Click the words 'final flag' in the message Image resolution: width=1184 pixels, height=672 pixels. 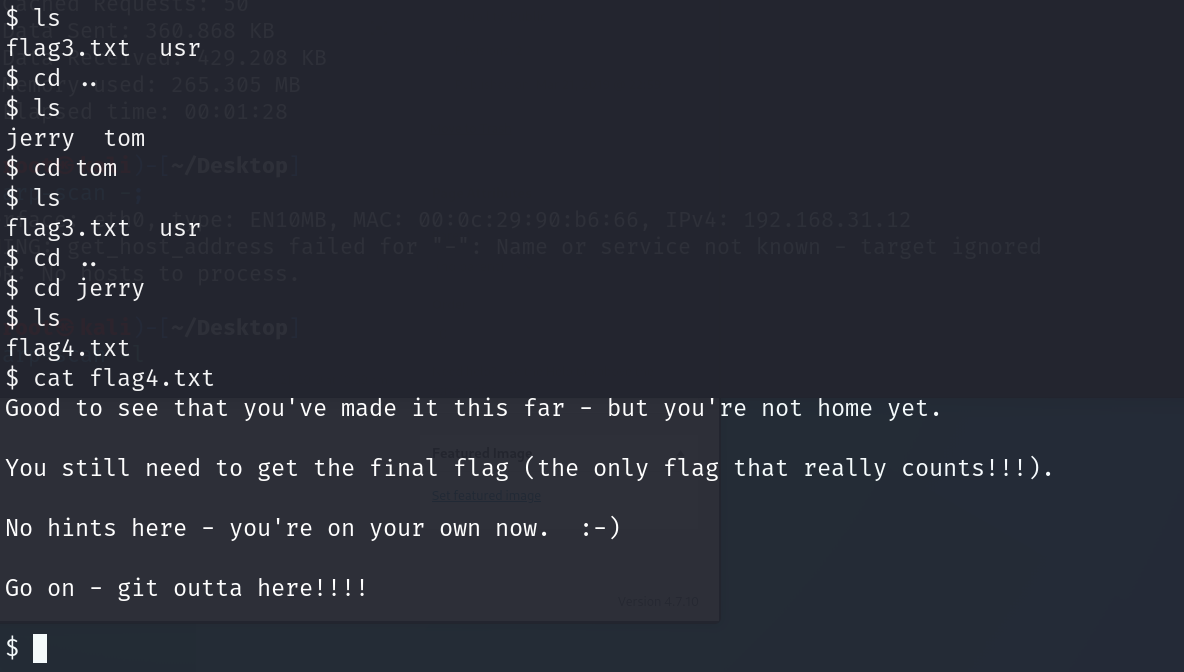[439, 468]
